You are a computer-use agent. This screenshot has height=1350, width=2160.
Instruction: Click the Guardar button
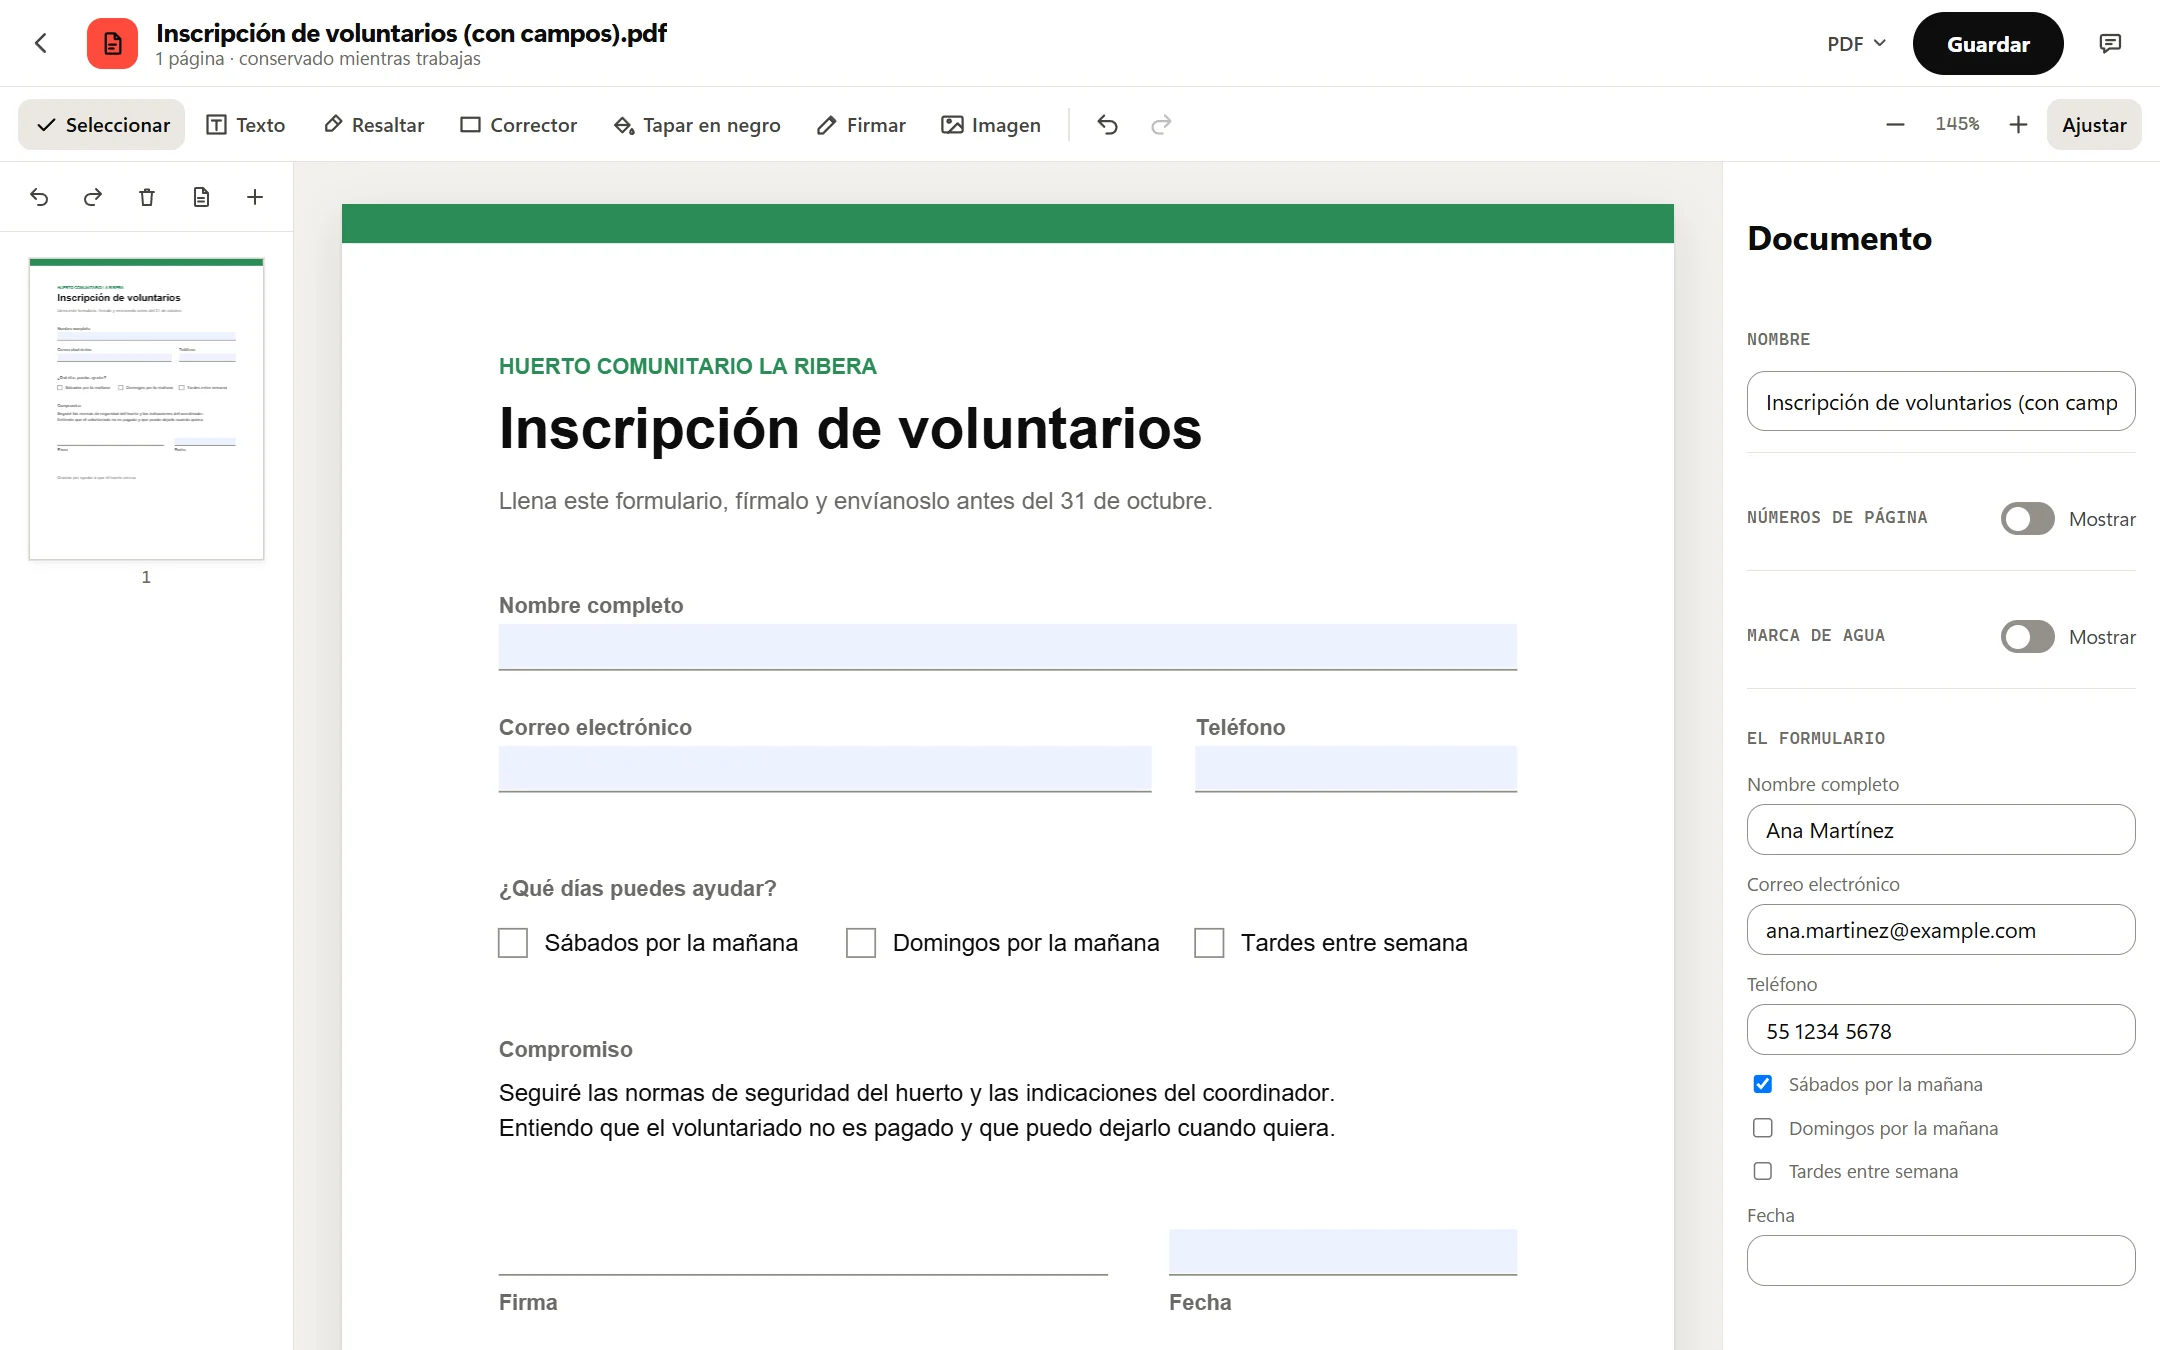(1988, 44)
